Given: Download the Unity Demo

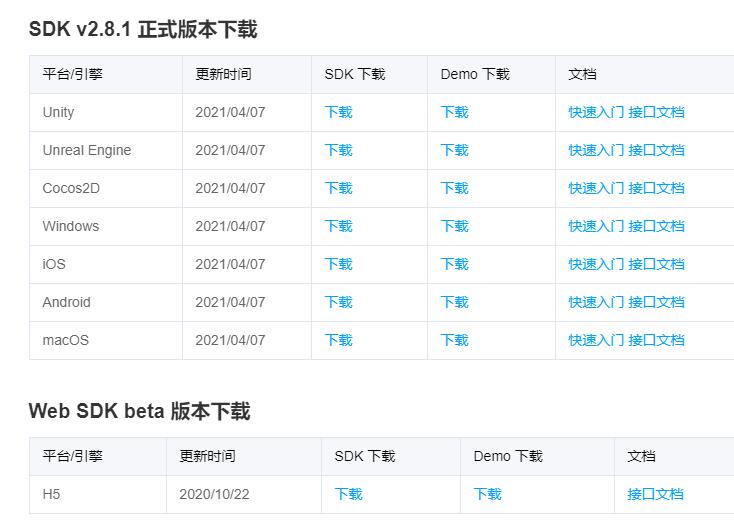Looking at the screenshot, I should point(454,112).
